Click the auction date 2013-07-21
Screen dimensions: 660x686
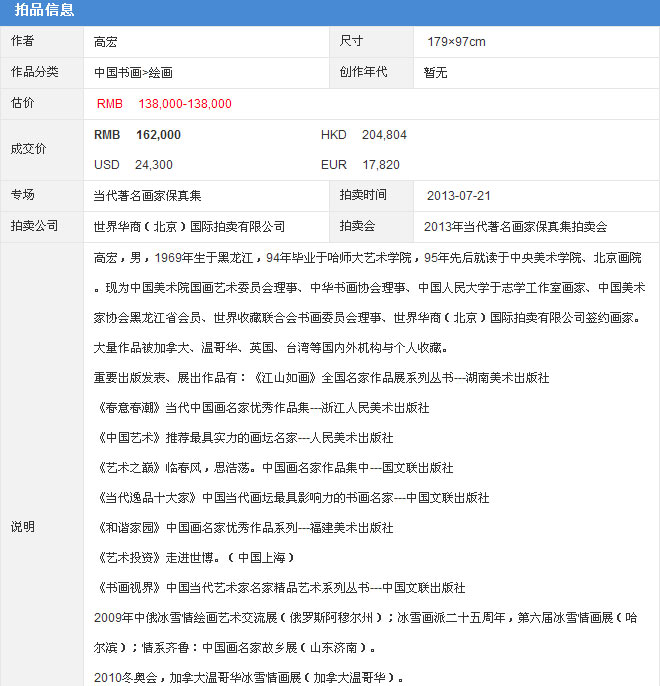click(x=458, y=196)
